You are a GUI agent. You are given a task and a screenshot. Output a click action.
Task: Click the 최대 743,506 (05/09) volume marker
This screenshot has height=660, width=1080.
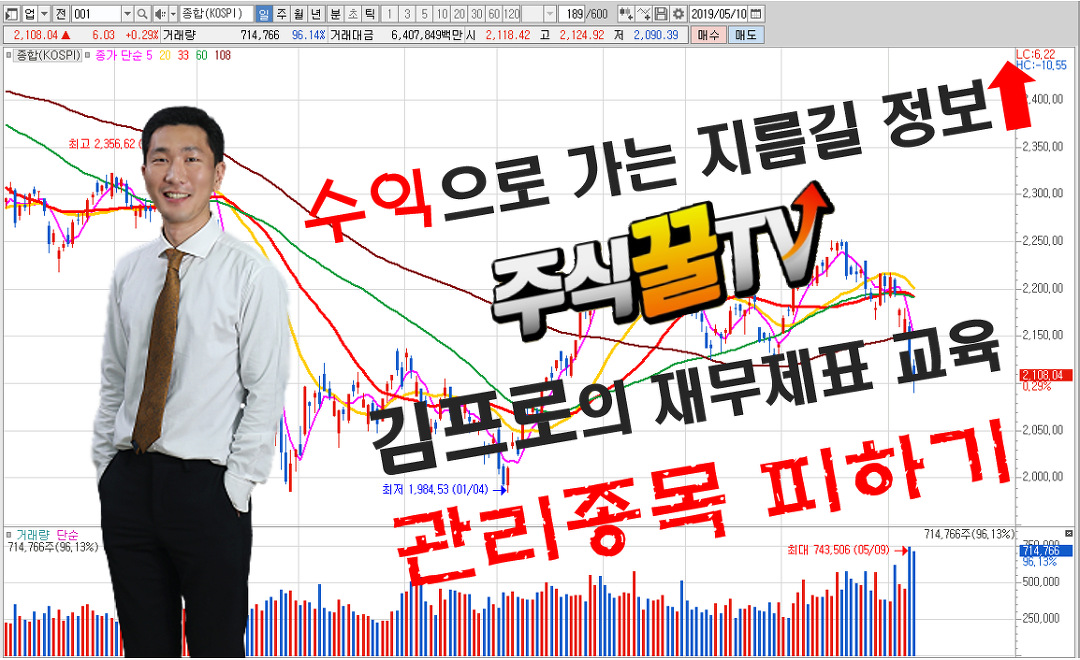(847, 550)
